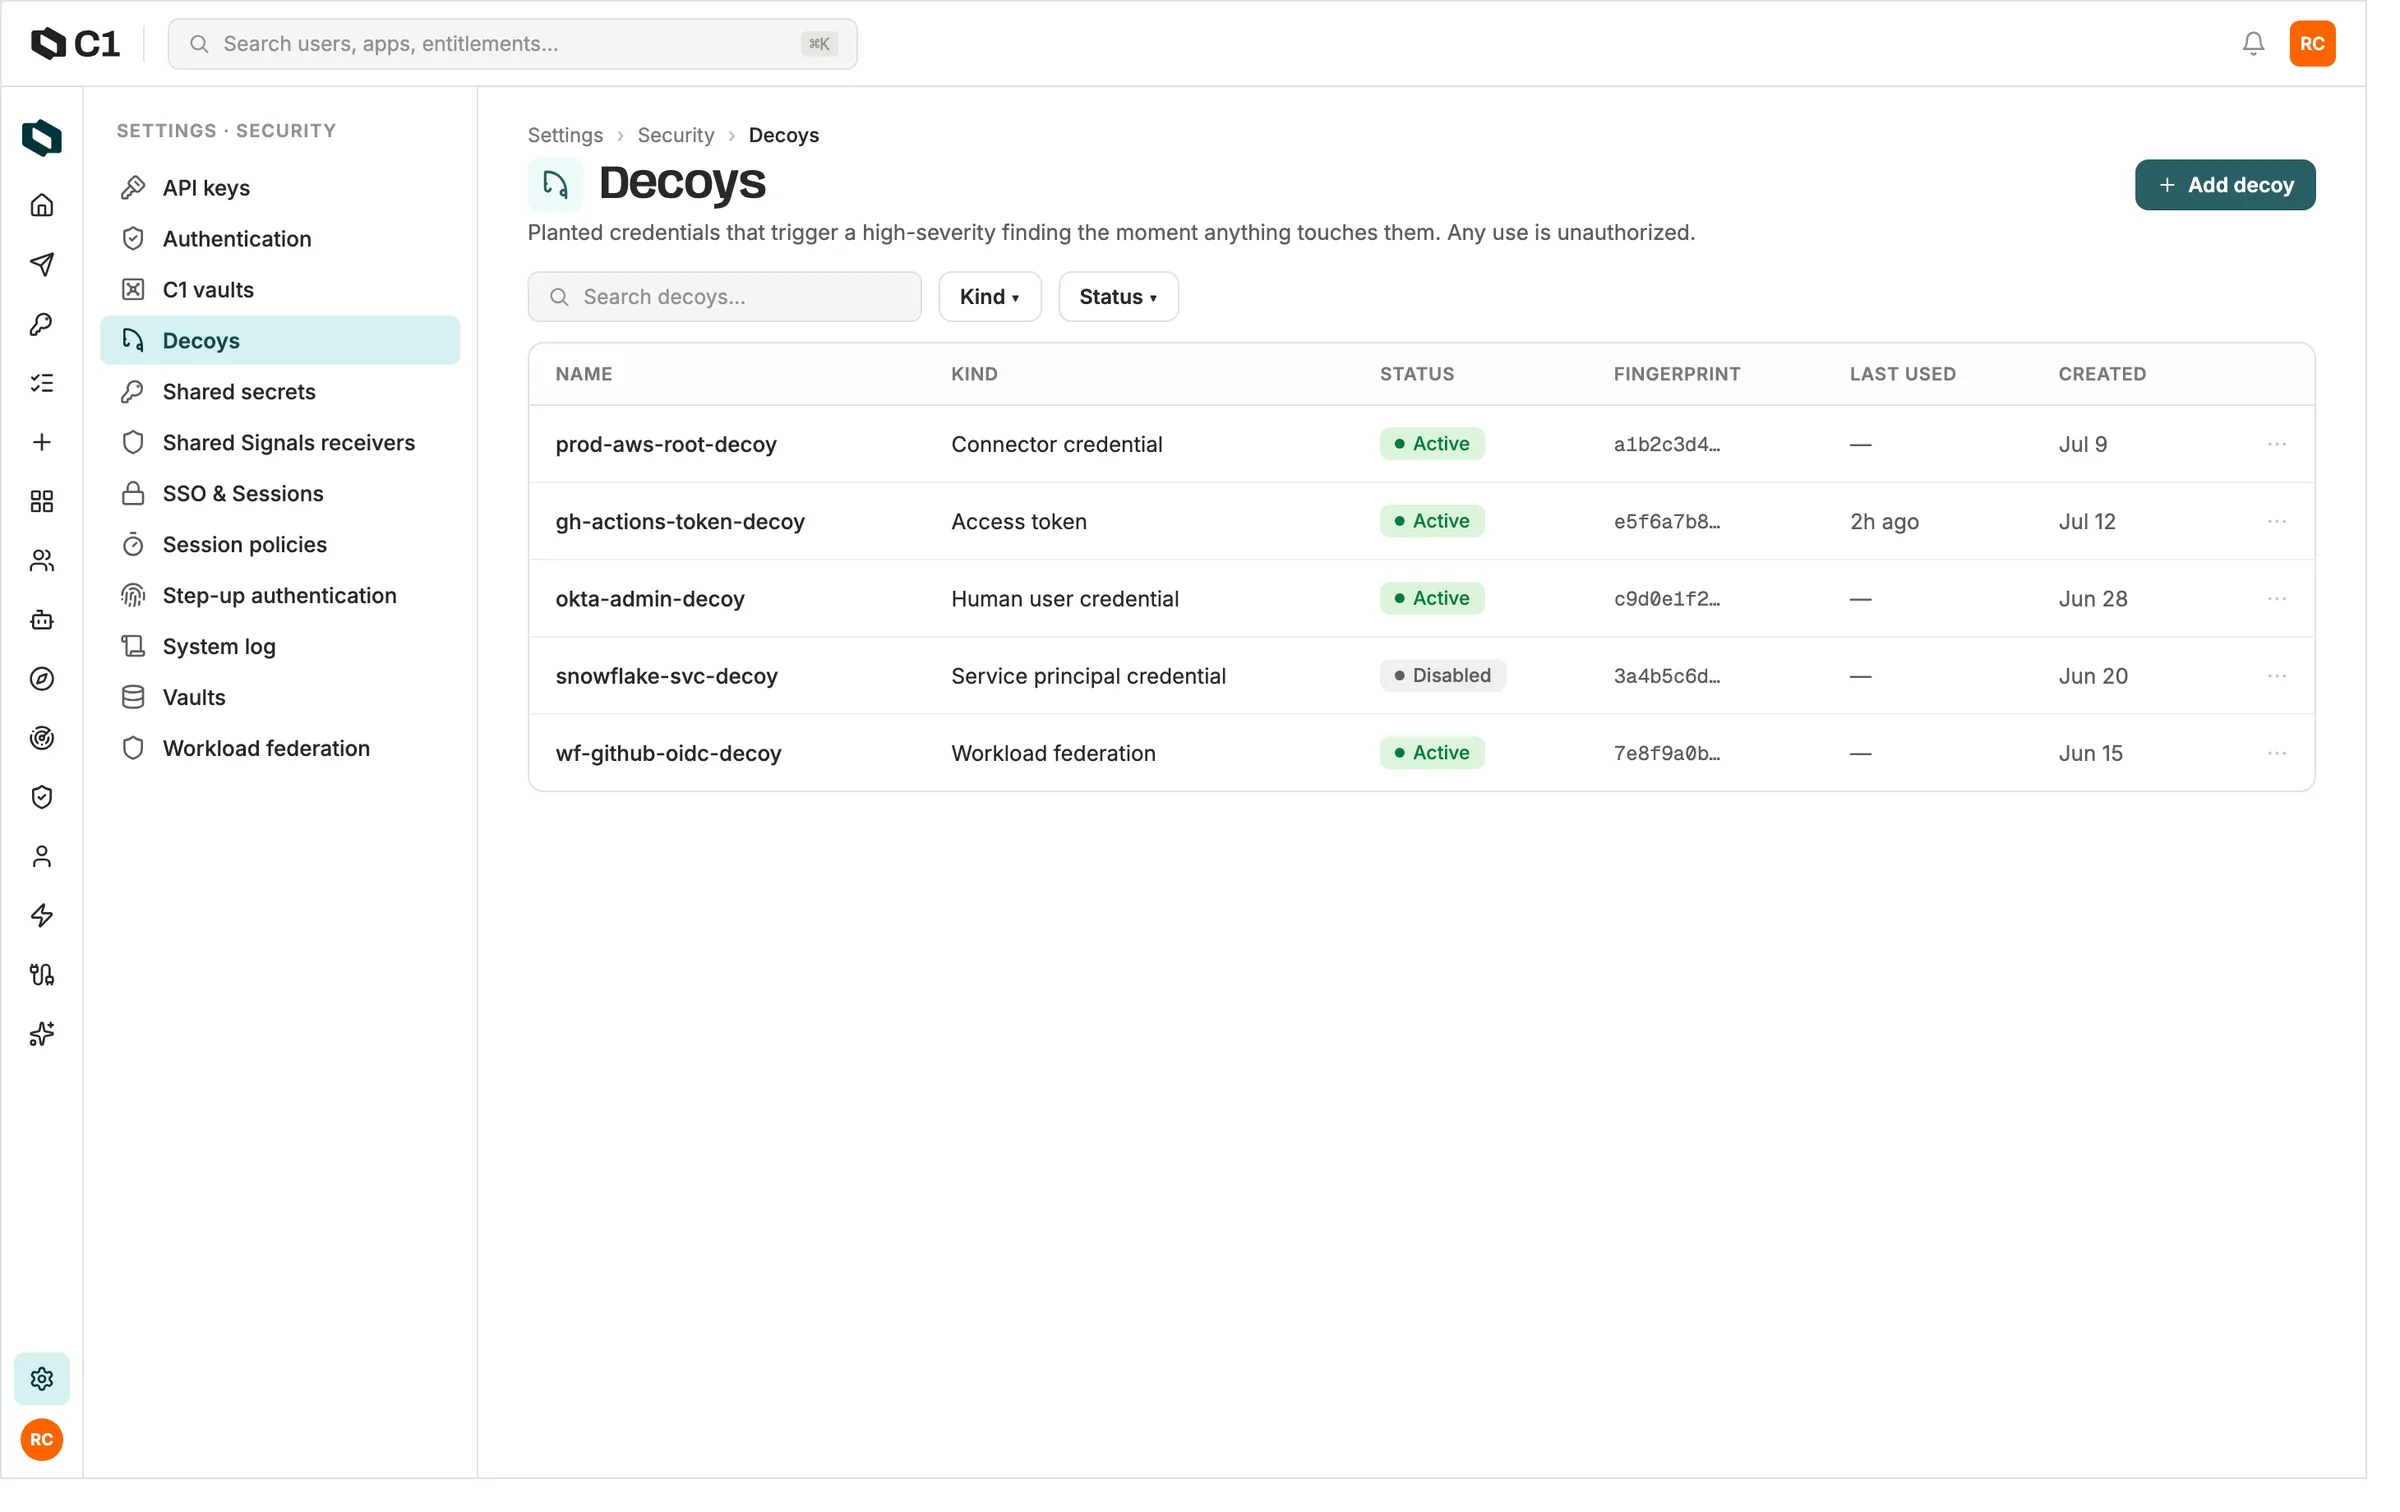Click the lightning bolt icon in rail

pyautogui.click(x=41, y=915)
